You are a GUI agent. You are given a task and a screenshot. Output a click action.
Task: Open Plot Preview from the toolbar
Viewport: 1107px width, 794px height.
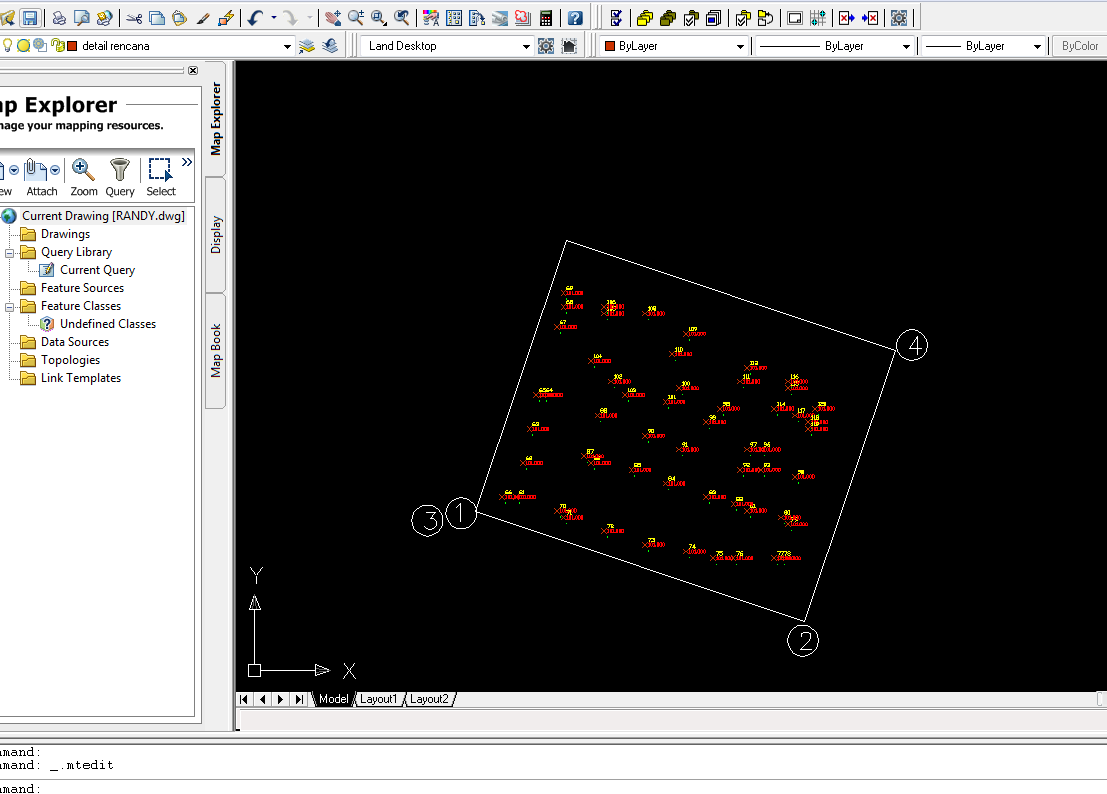(x=82, y=18)
